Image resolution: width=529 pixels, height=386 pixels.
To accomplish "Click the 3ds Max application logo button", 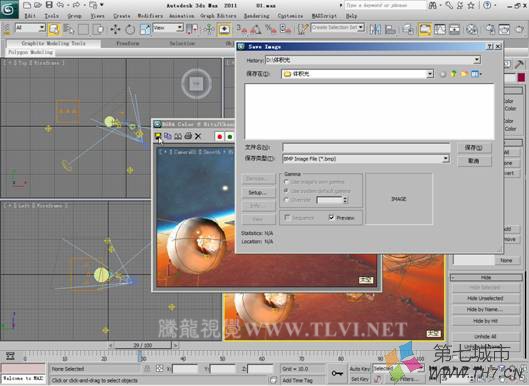I will [x=9, y=9].
